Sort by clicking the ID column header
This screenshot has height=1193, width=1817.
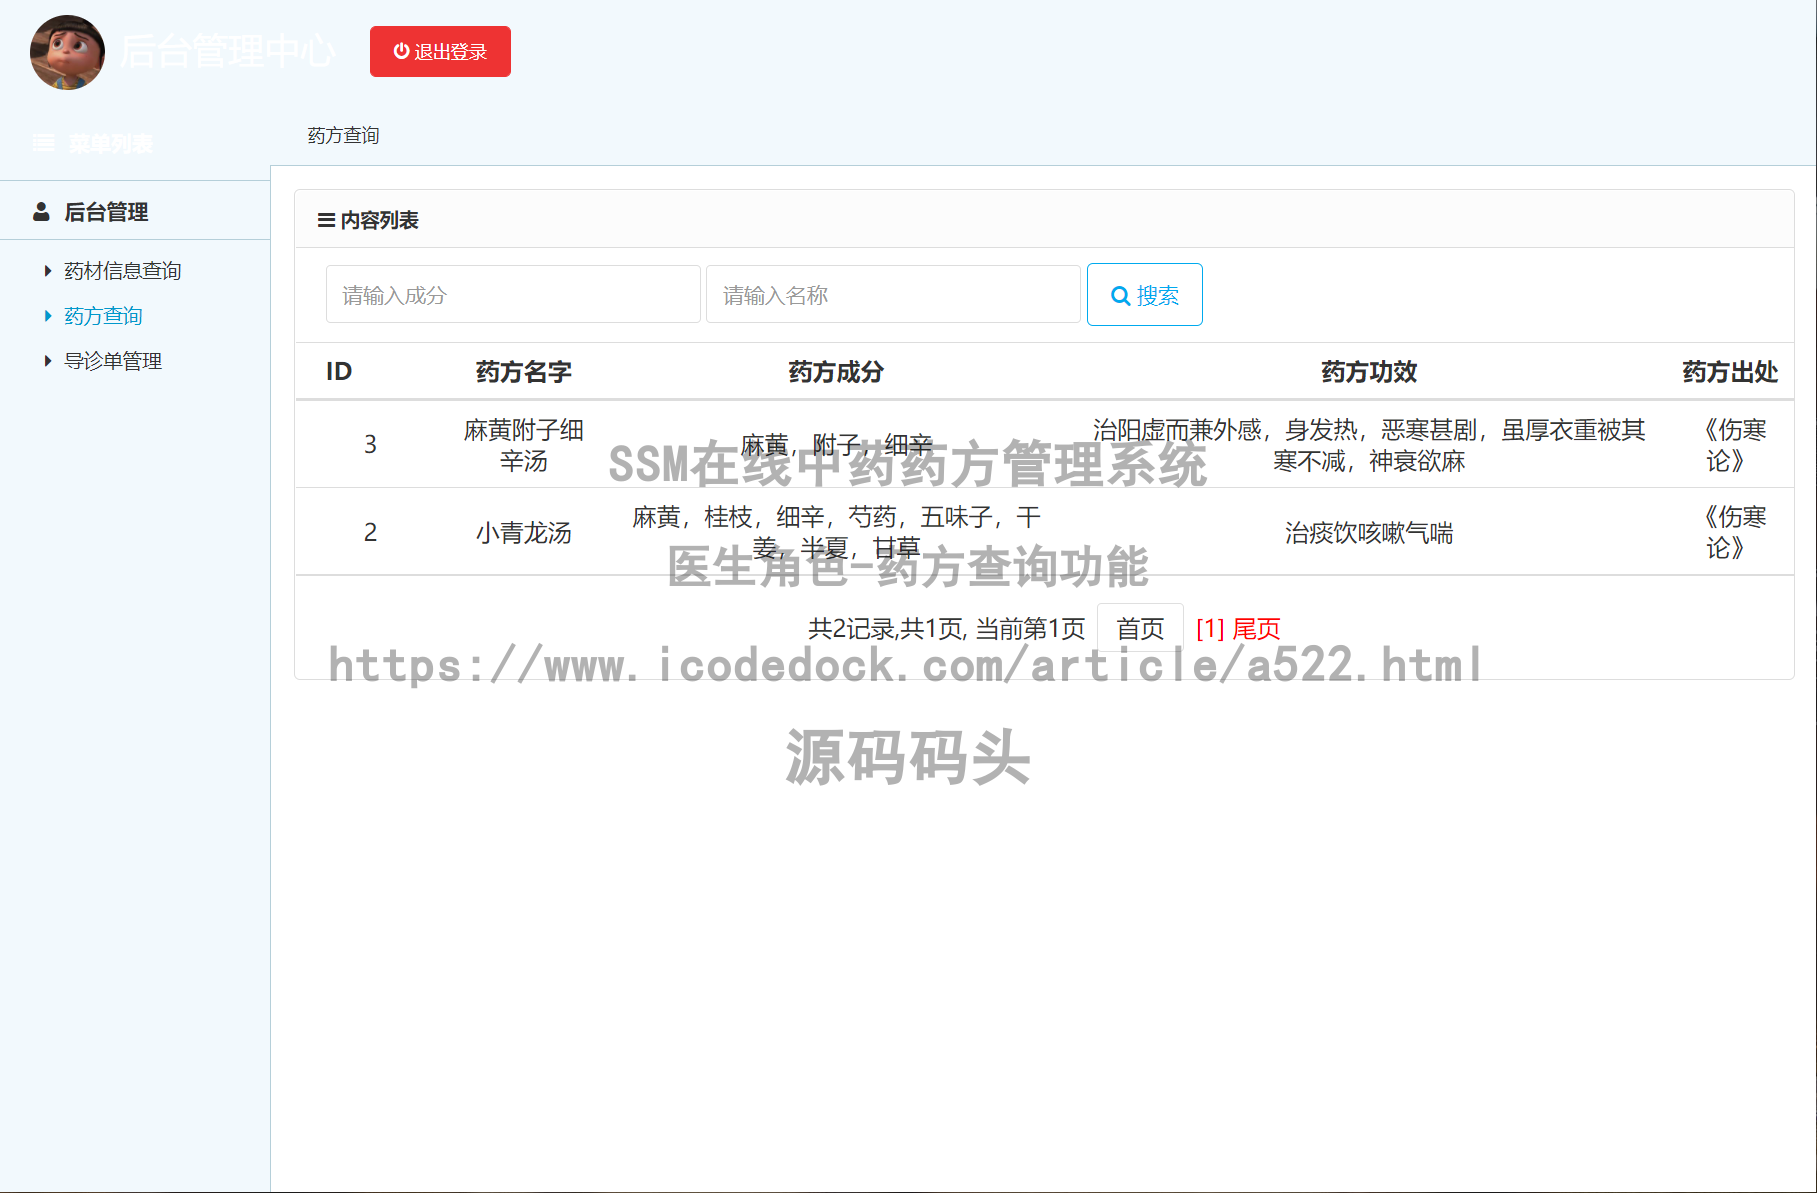click(339, 371)
